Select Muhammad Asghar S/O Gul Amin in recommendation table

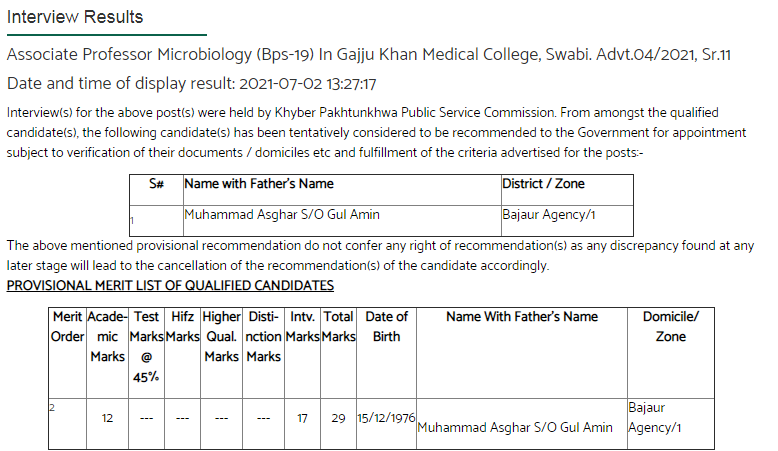tap(282, 215)
